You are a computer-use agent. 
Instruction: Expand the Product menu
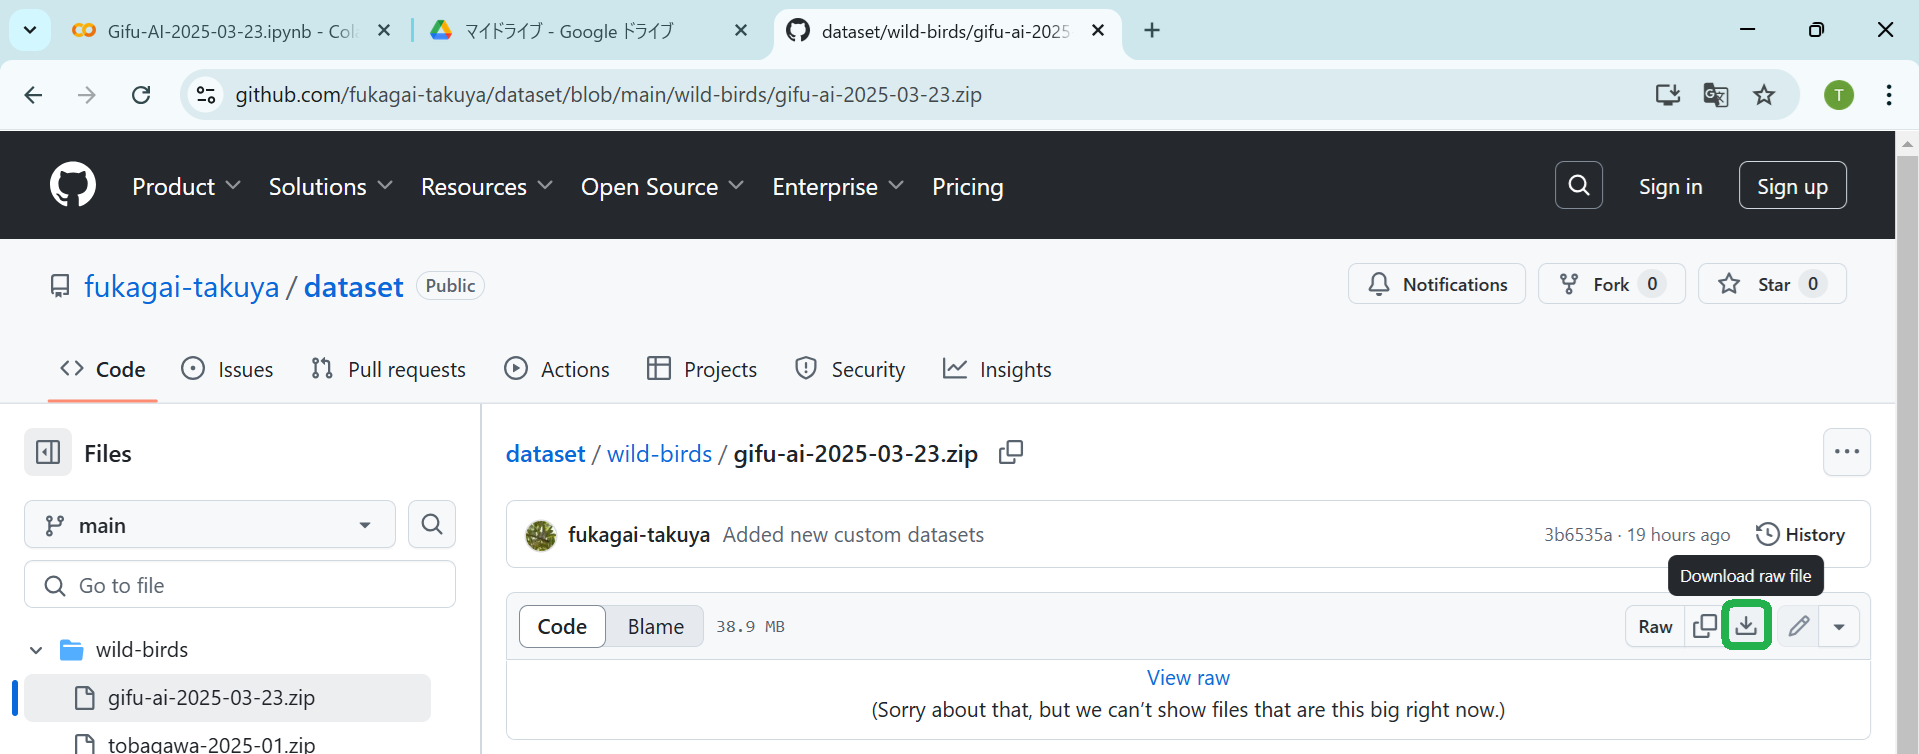click(x=186, y=186)
